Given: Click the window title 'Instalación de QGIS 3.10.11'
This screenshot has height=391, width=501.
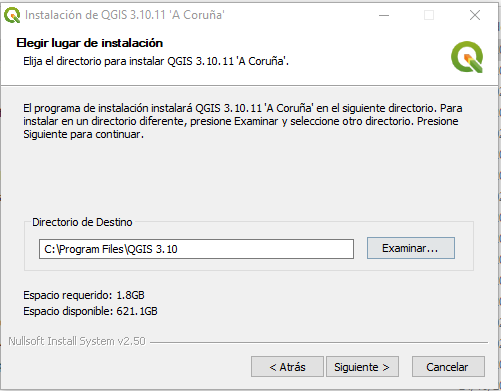Looking at the screenshot, I should pos(95,15).
